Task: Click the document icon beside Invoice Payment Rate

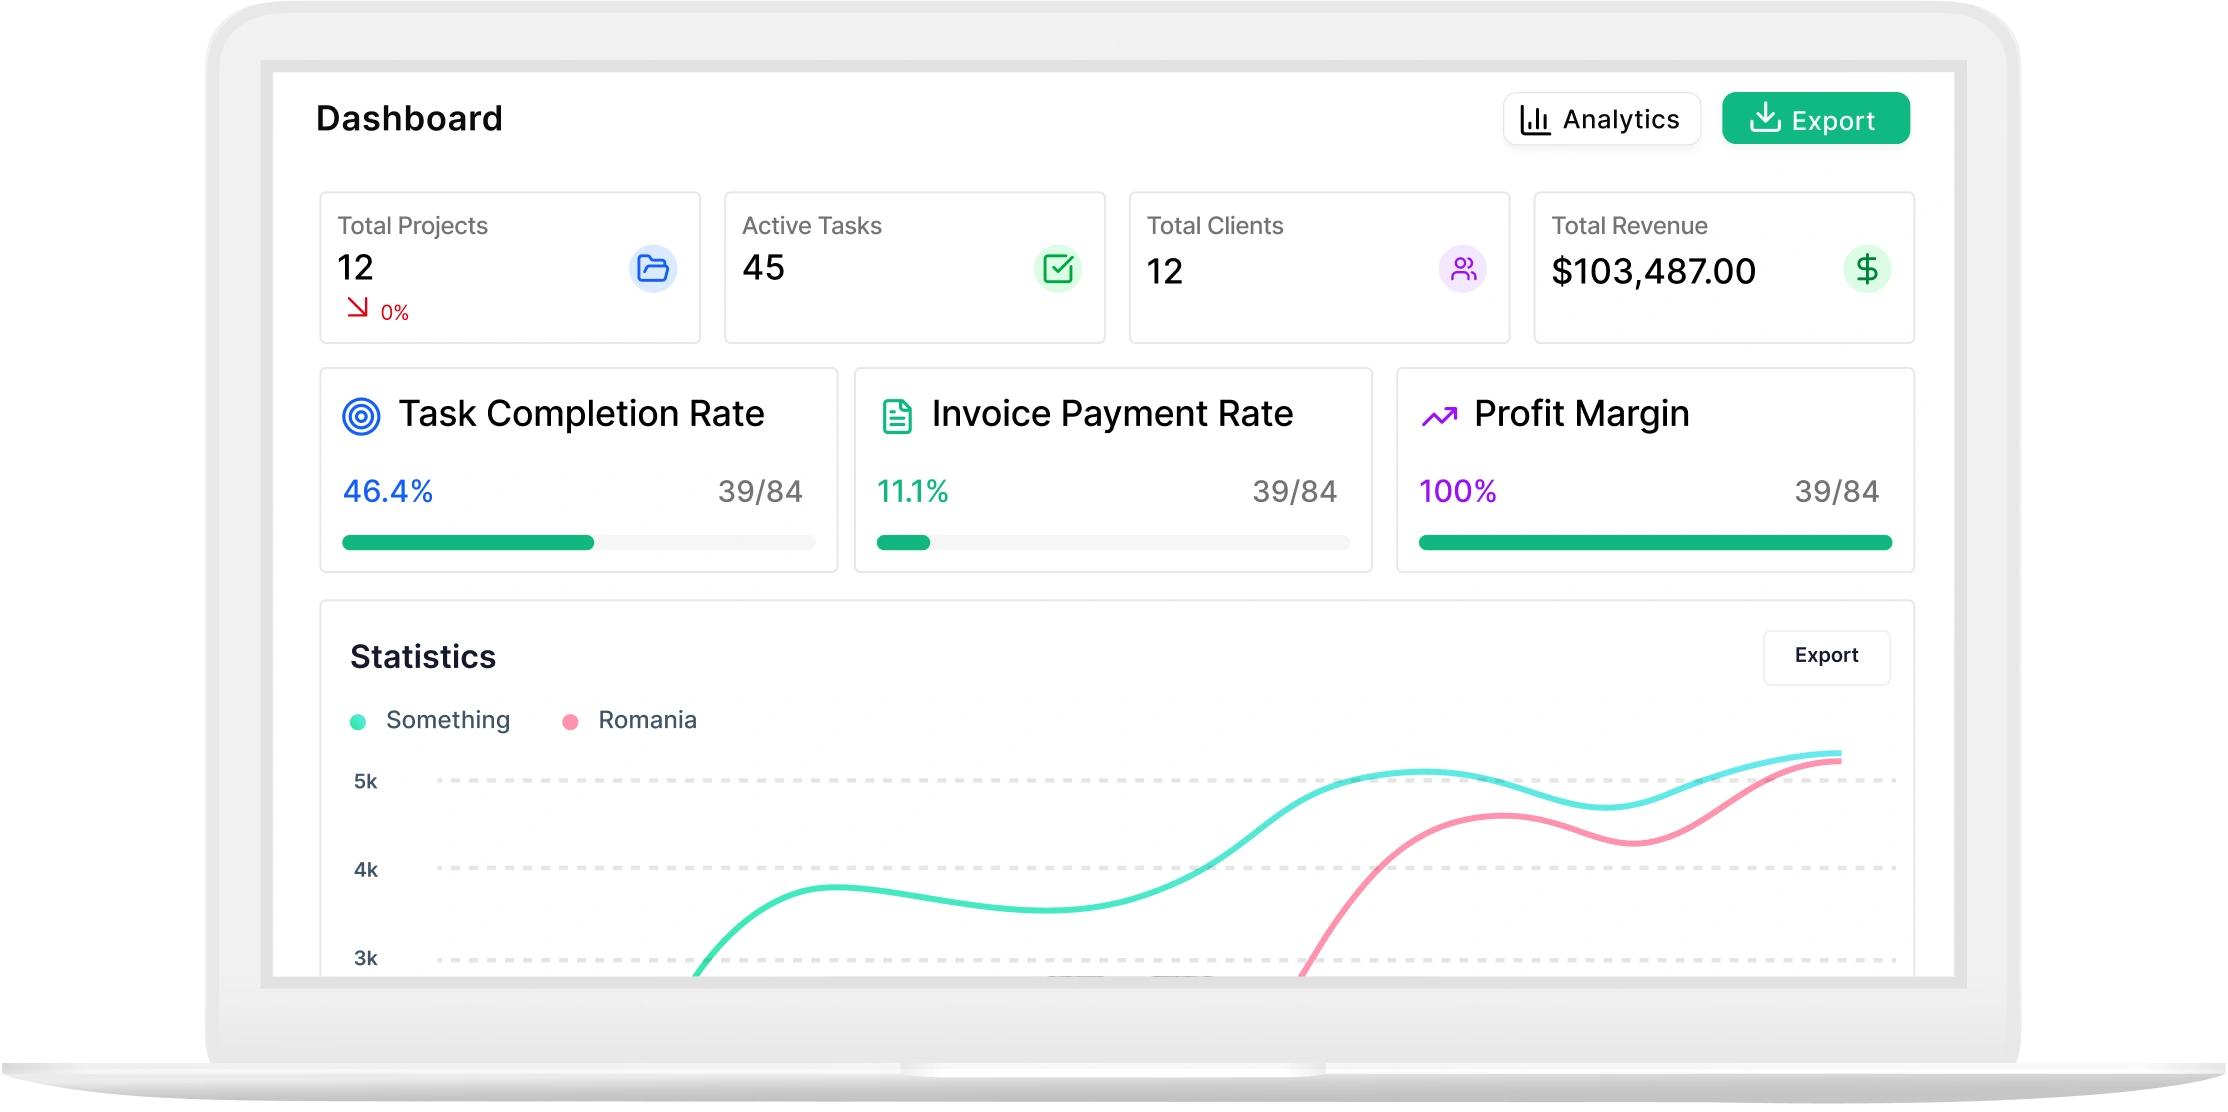Action: pyautogui.click(x=897, y=416)
